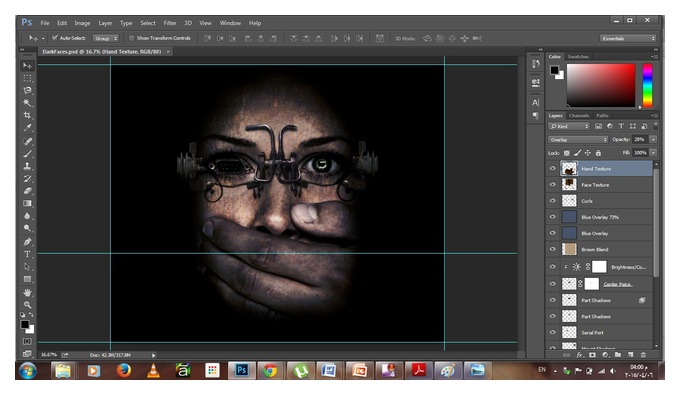The image size is (680, 395).
Task: Open the tool preset picker arrow
Action: (x=43, y=39)
